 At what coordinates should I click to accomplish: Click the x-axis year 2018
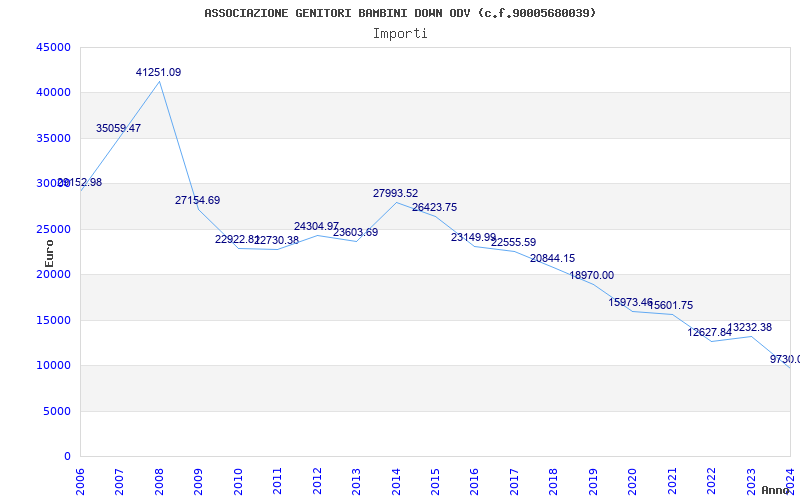[x=554, y=482]
